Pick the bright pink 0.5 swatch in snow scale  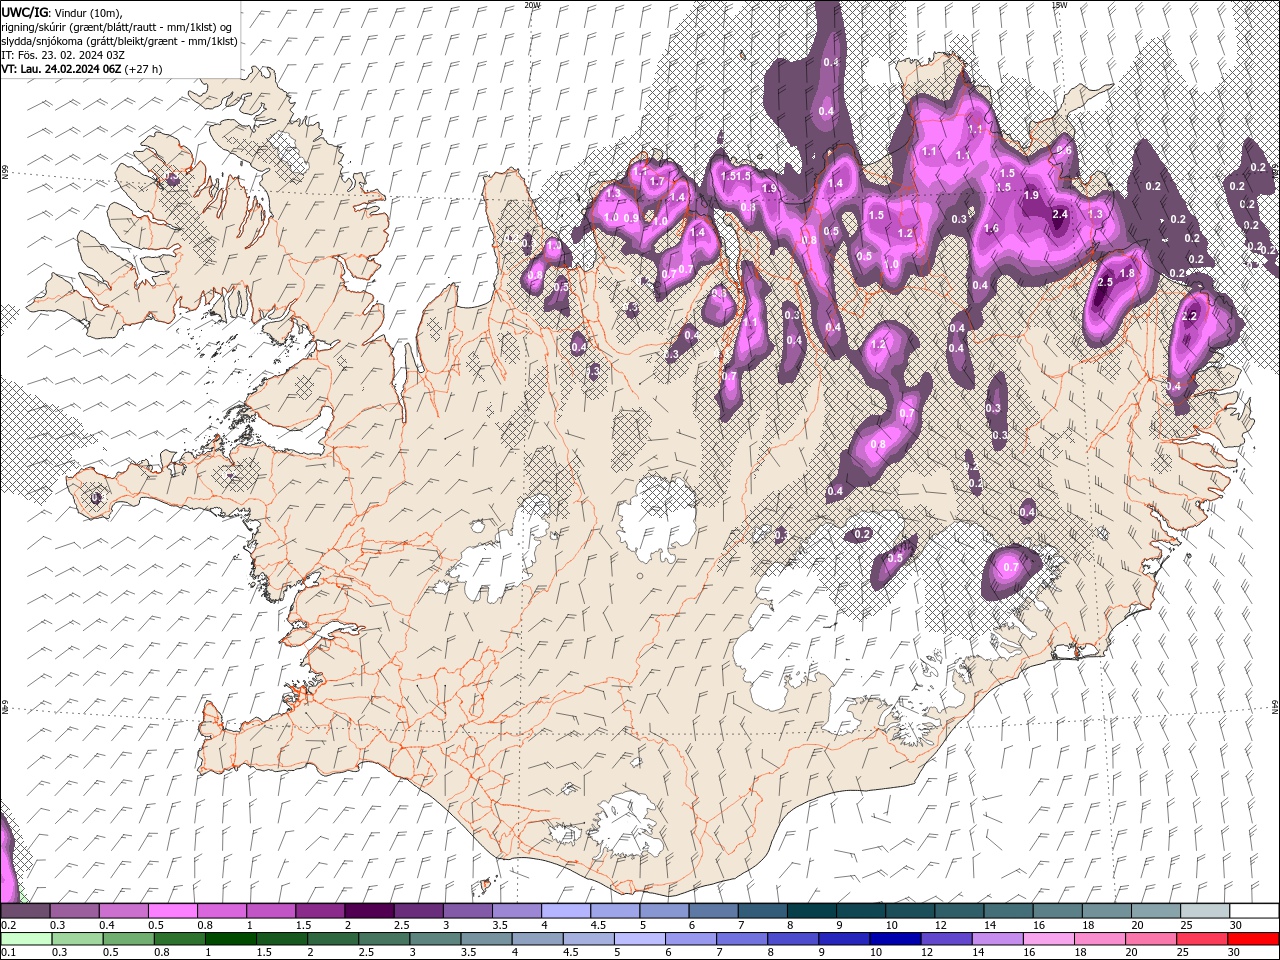(x=172, y=911)
